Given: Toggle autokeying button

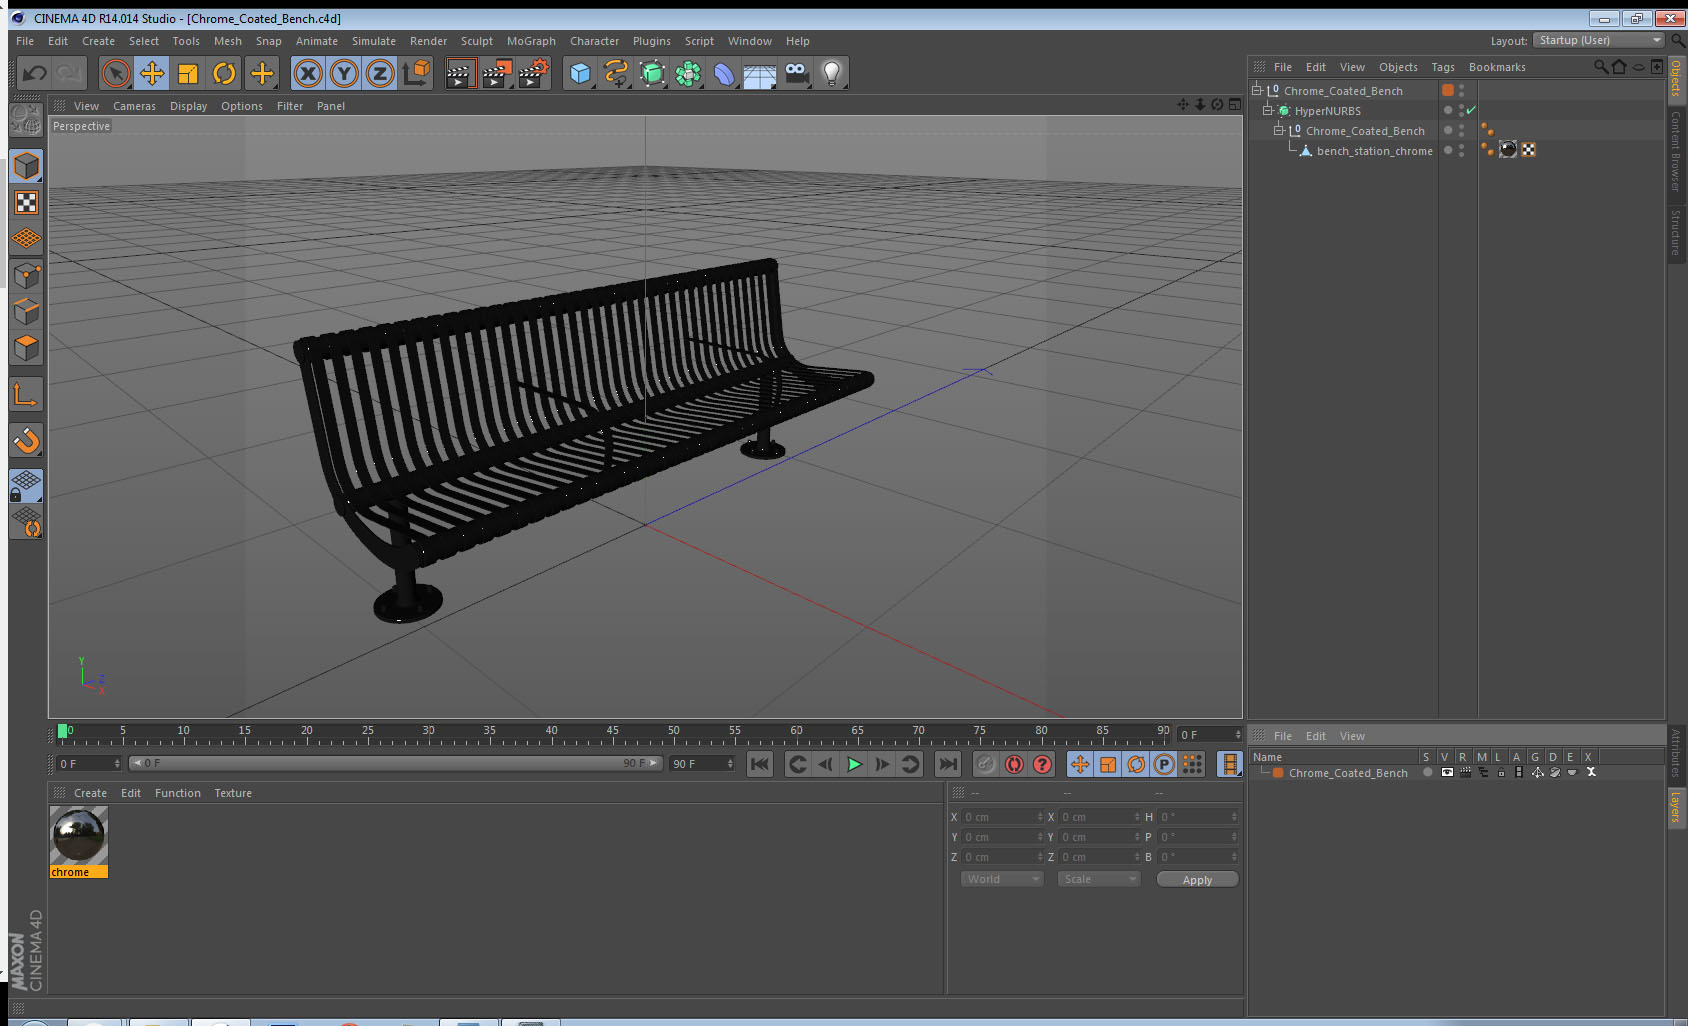Looking at the screenshot, I should pyautogui.click(x=1014, y=764).
